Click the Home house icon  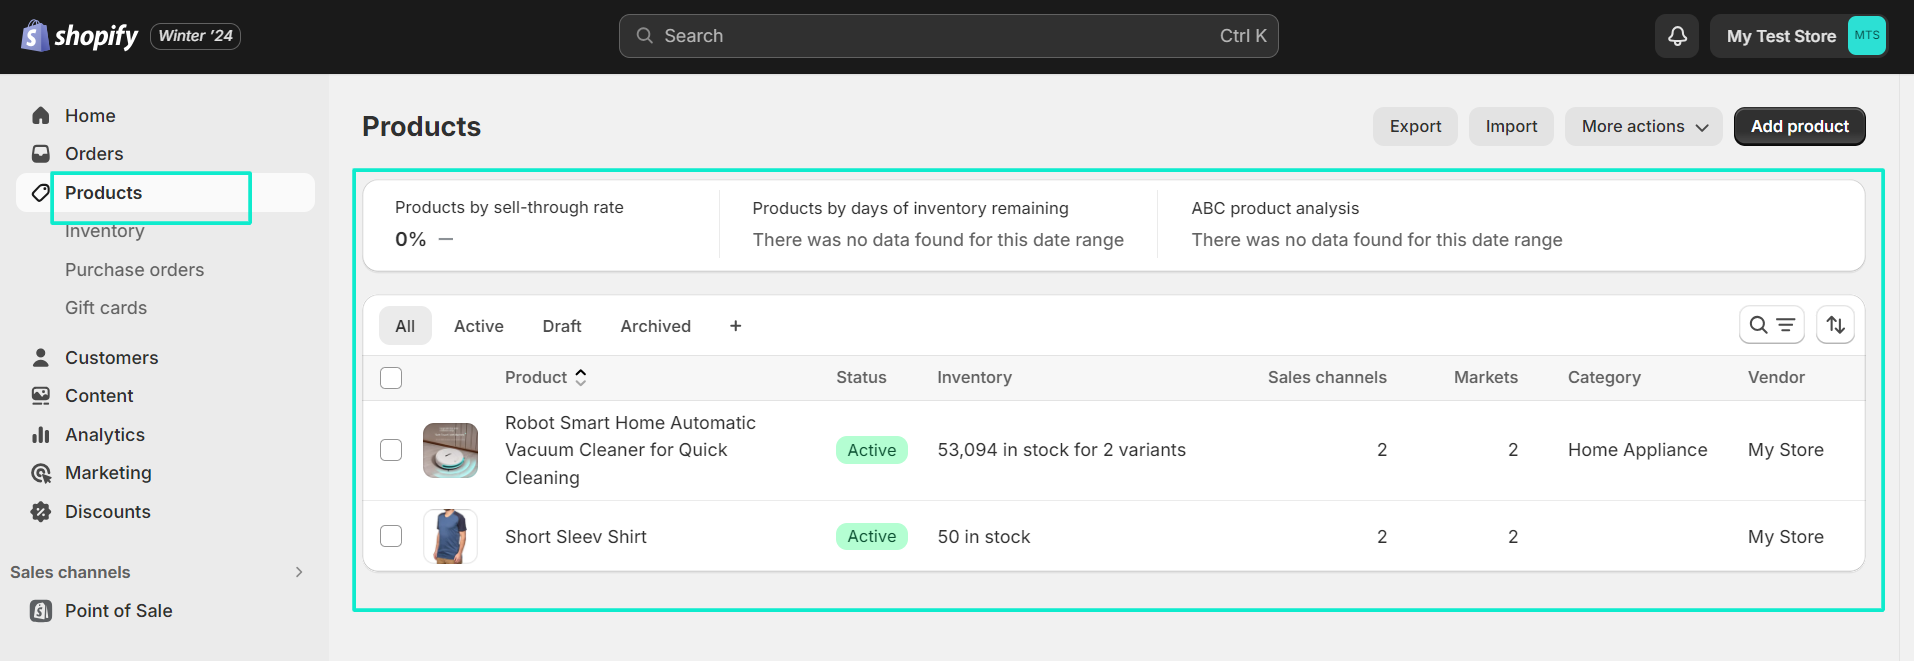pos(41,115)
